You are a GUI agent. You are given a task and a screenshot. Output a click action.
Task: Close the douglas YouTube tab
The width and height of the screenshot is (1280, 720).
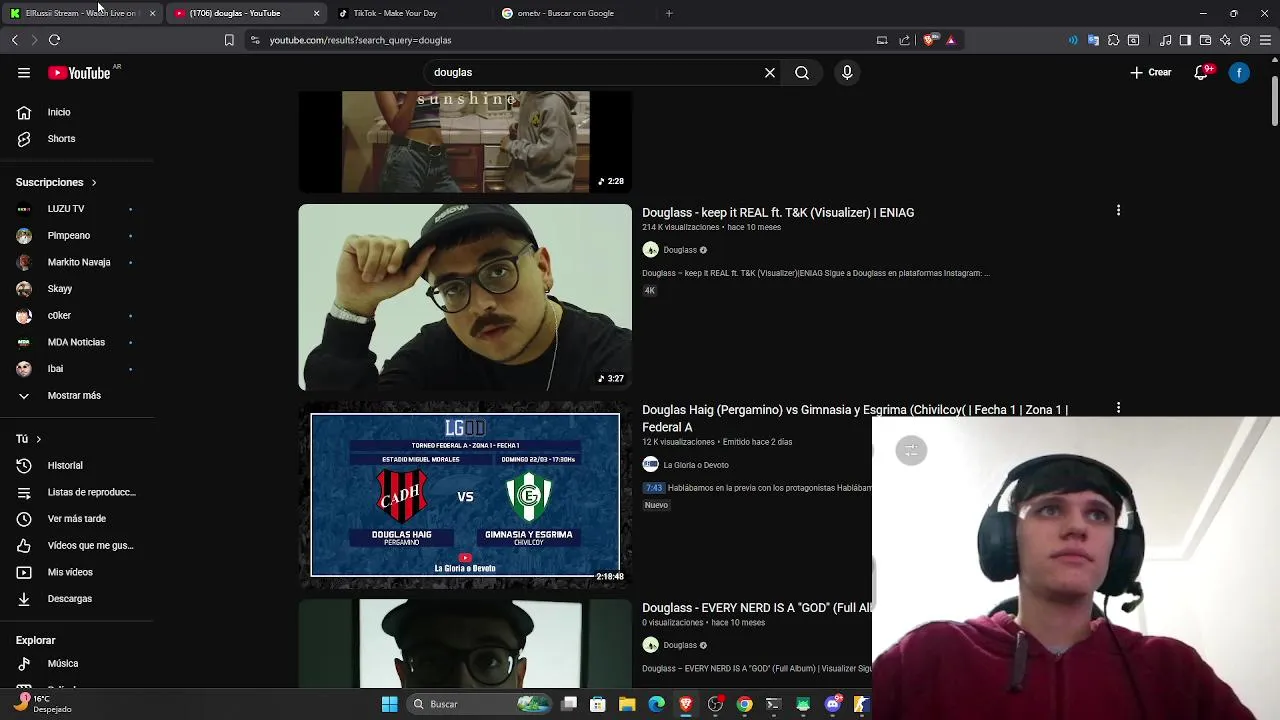click(x=316, y=13)
